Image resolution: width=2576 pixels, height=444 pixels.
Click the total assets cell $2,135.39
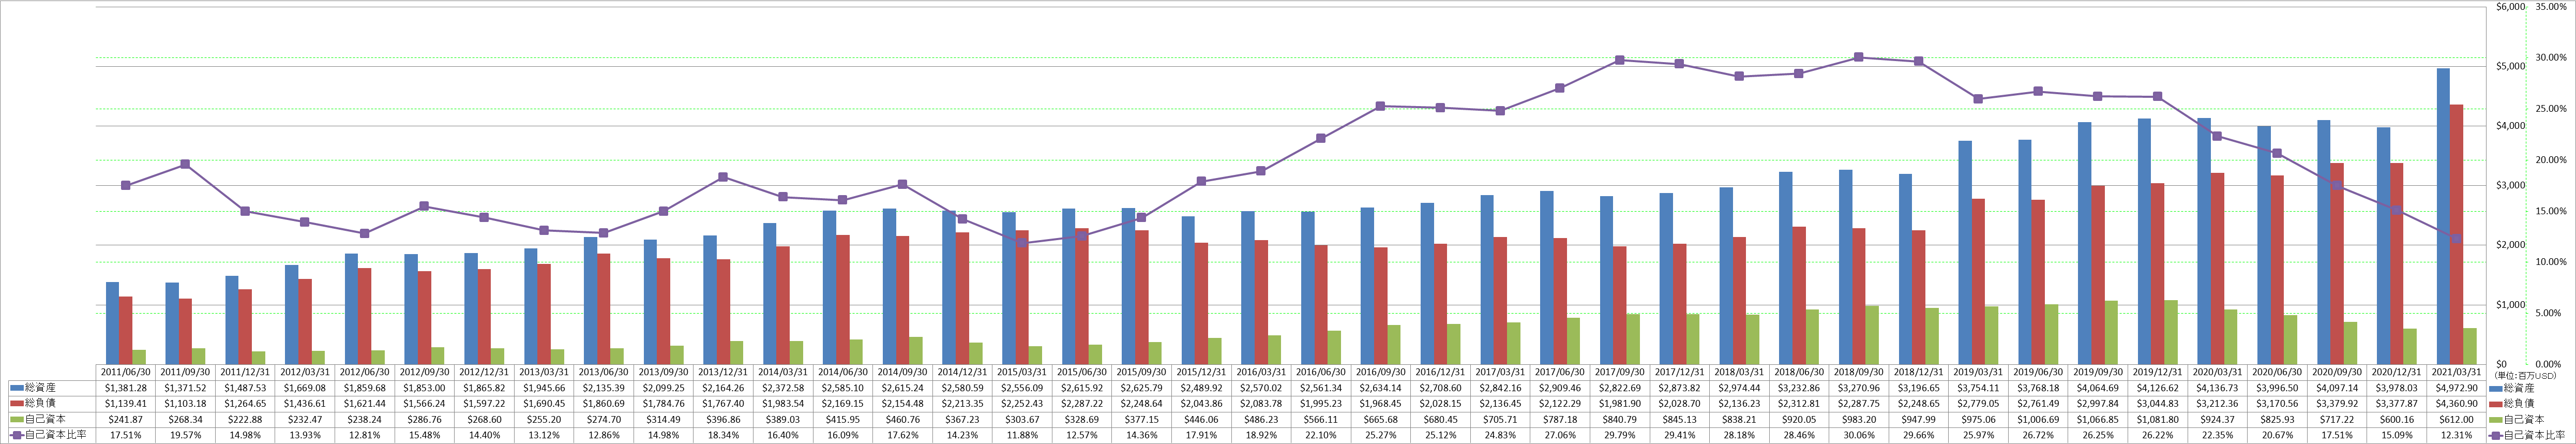(604, 387)
